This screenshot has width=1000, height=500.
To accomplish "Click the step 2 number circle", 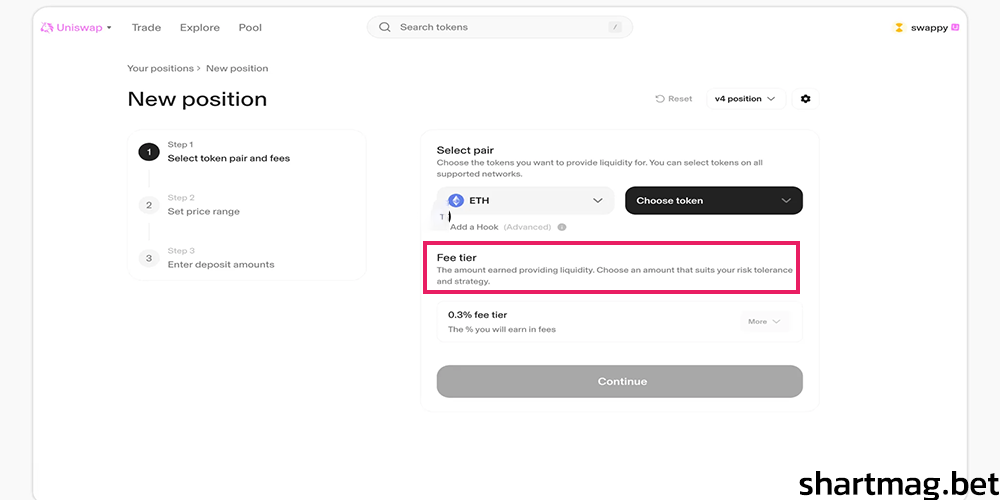I will (149, 205).
